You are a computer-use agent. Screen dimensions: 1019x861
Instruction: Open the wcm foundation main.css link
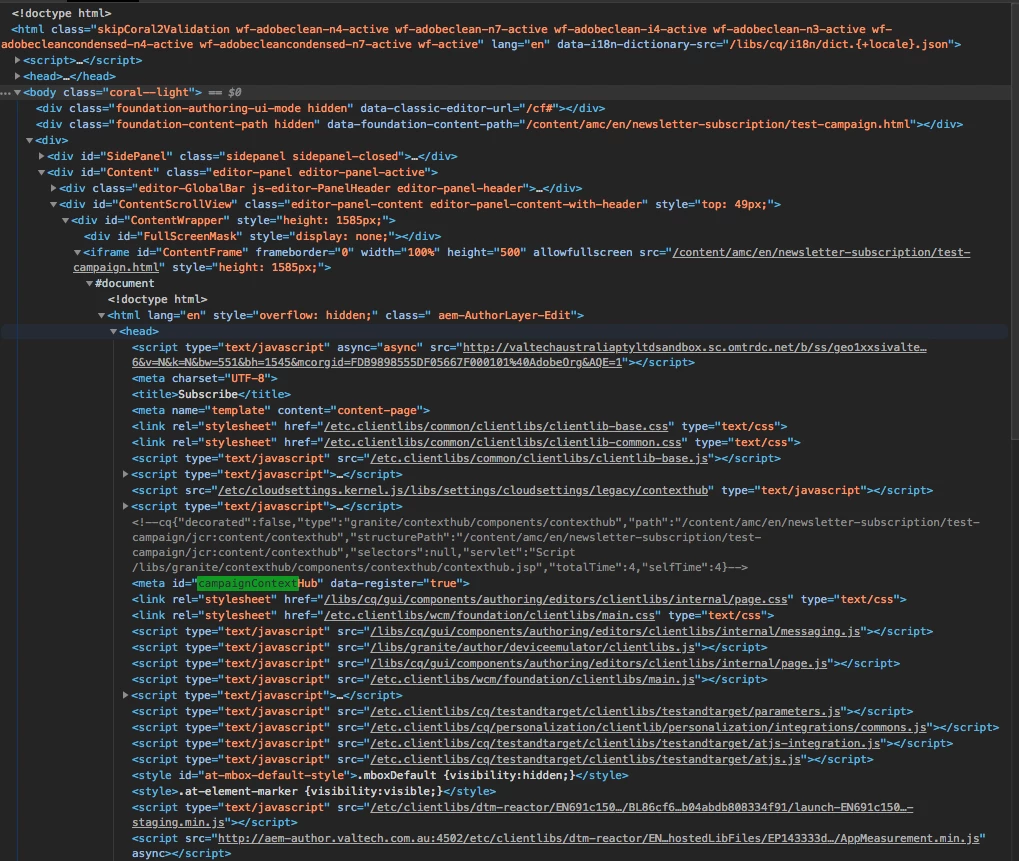pyautogui.click(x=489, y=615)
